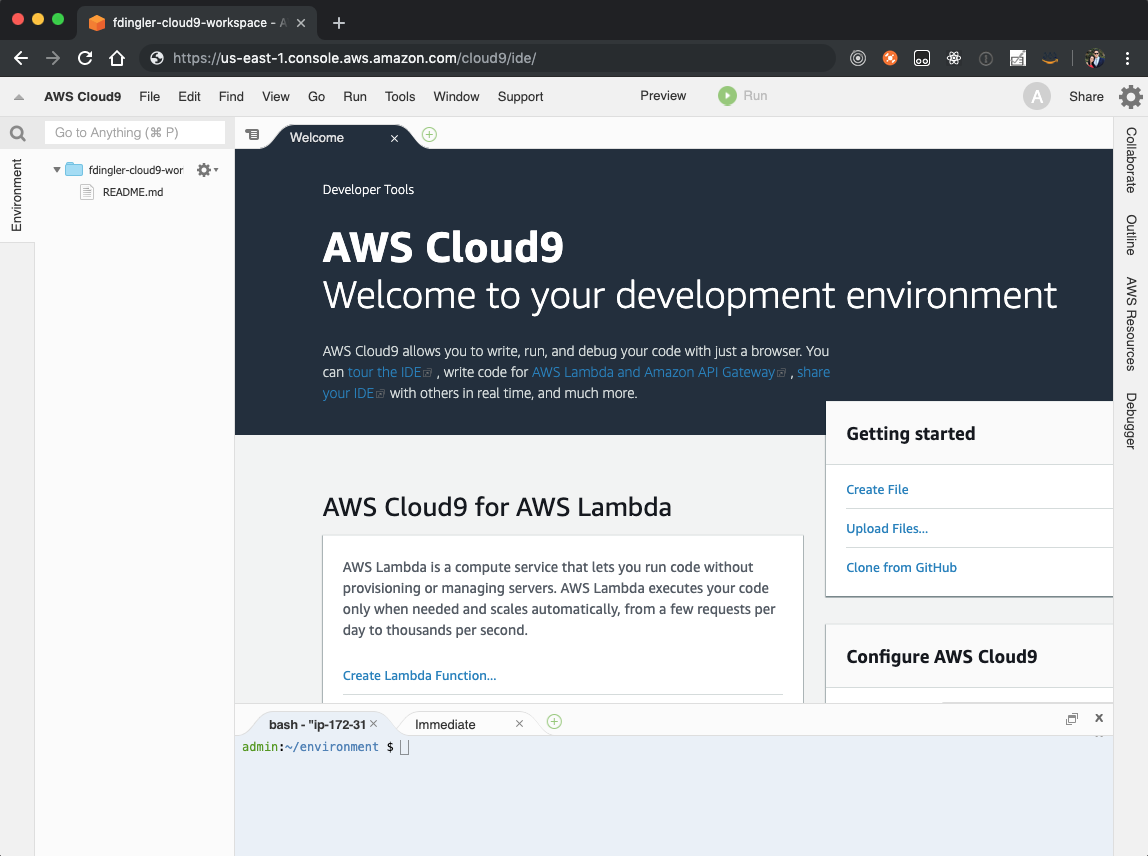Maximize the console panel icon
The height and width of the screenshot is (856, 1148).
click(1072, 719)
